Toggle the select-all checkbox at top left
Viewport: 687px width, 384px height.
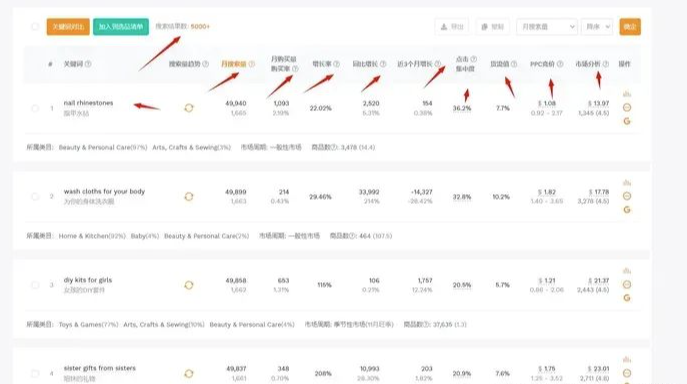(x=35, y=27)
